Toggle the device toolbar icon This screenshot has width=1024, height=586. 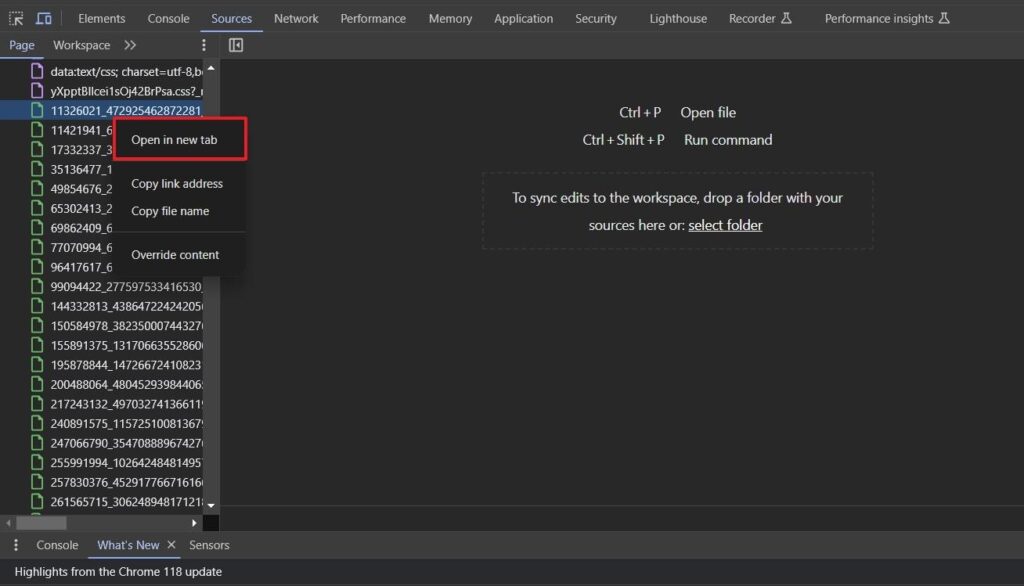(44, 18)
